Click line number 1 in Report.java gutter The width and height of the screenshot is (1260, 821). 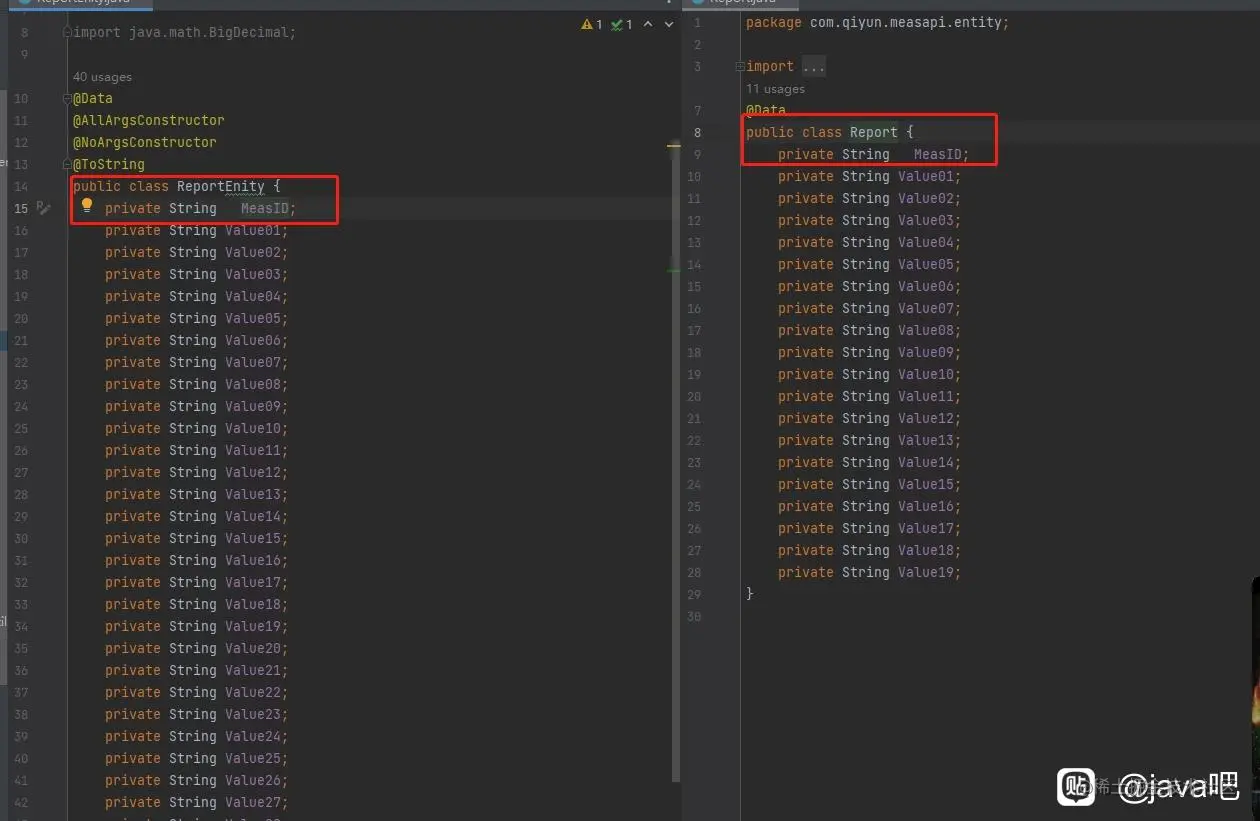point(697,22)
